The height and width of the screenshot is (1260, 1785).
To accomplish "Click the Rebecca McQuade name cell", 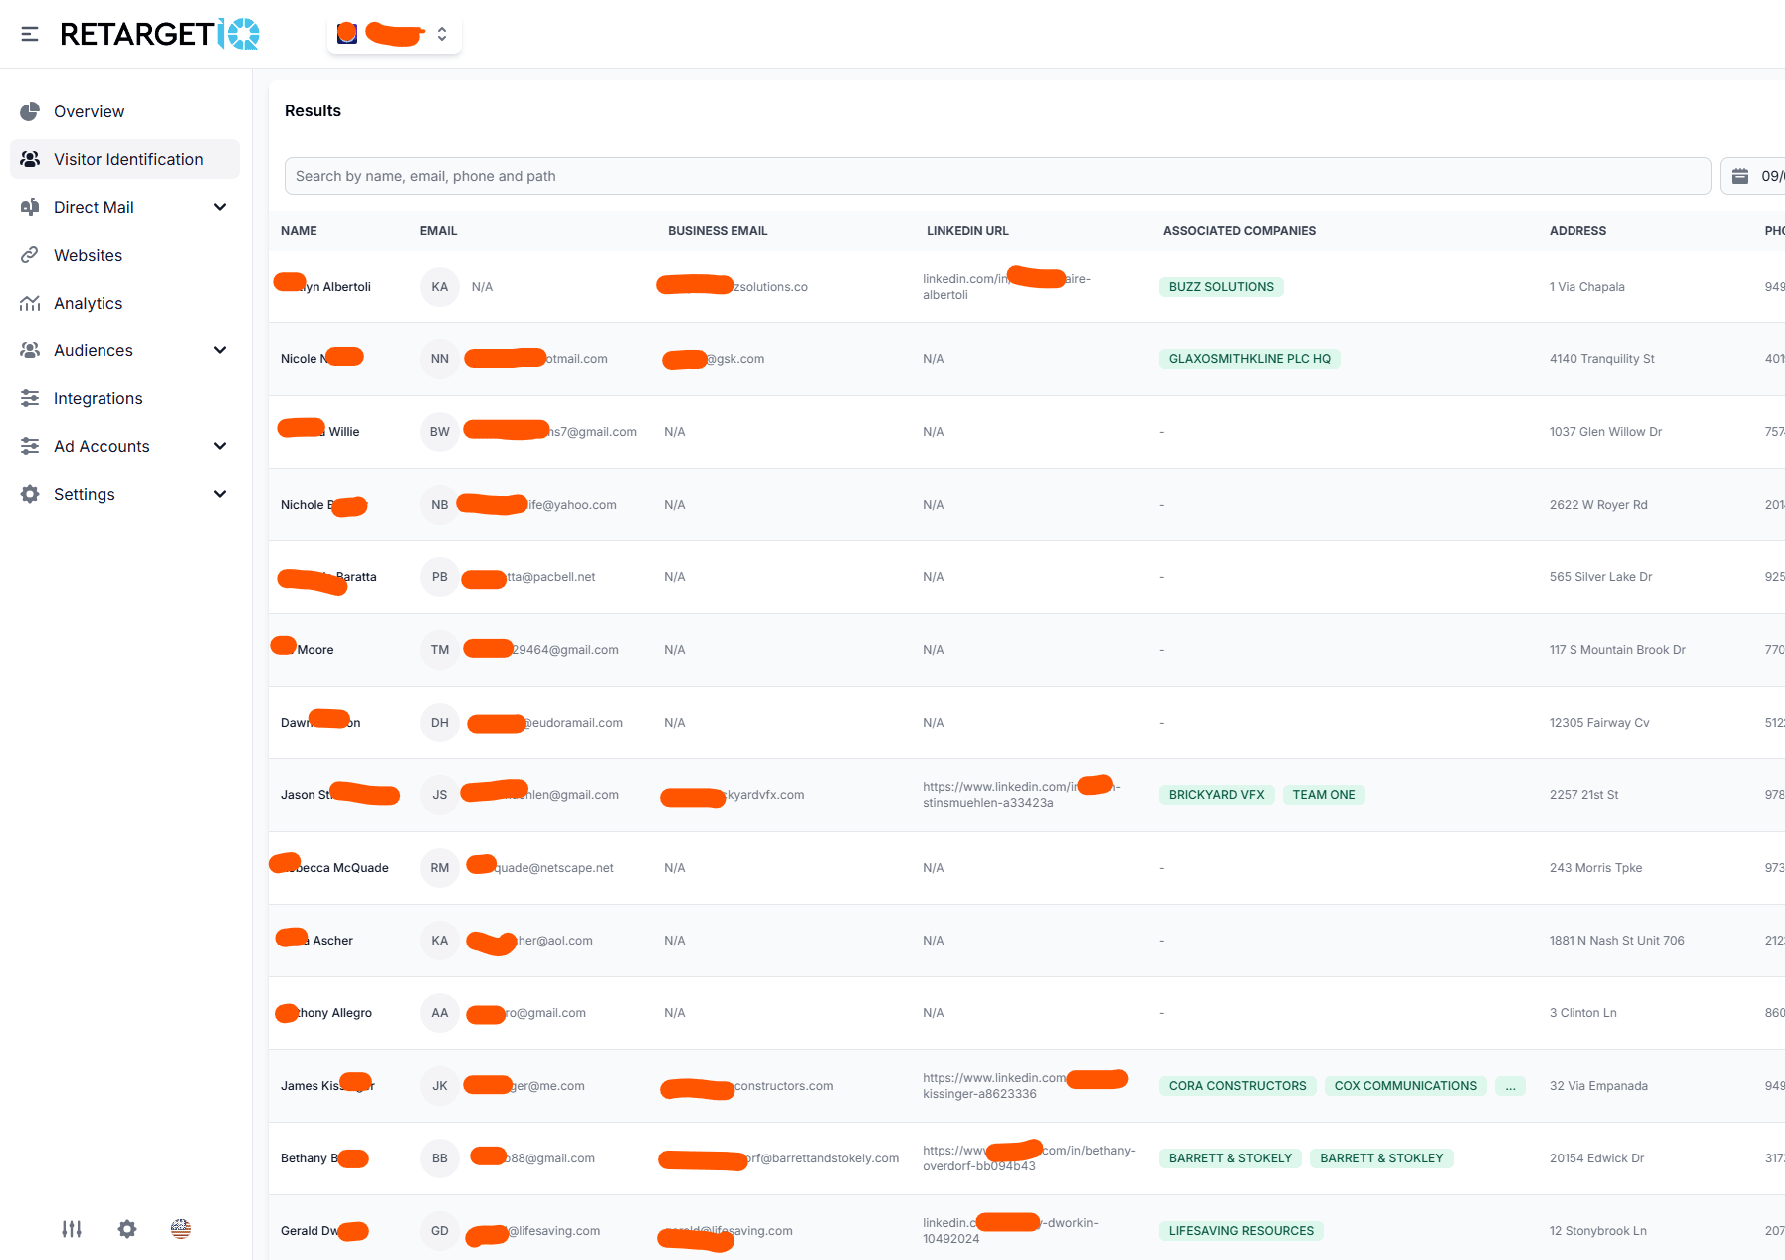I will pos(335,868).
